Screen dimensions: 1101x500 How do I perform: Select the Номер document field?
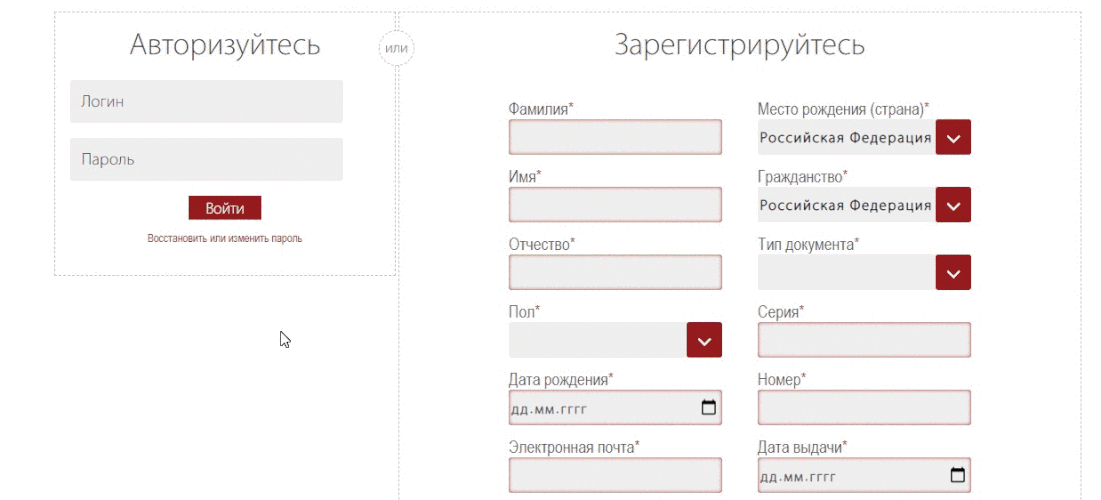point(864,408)
